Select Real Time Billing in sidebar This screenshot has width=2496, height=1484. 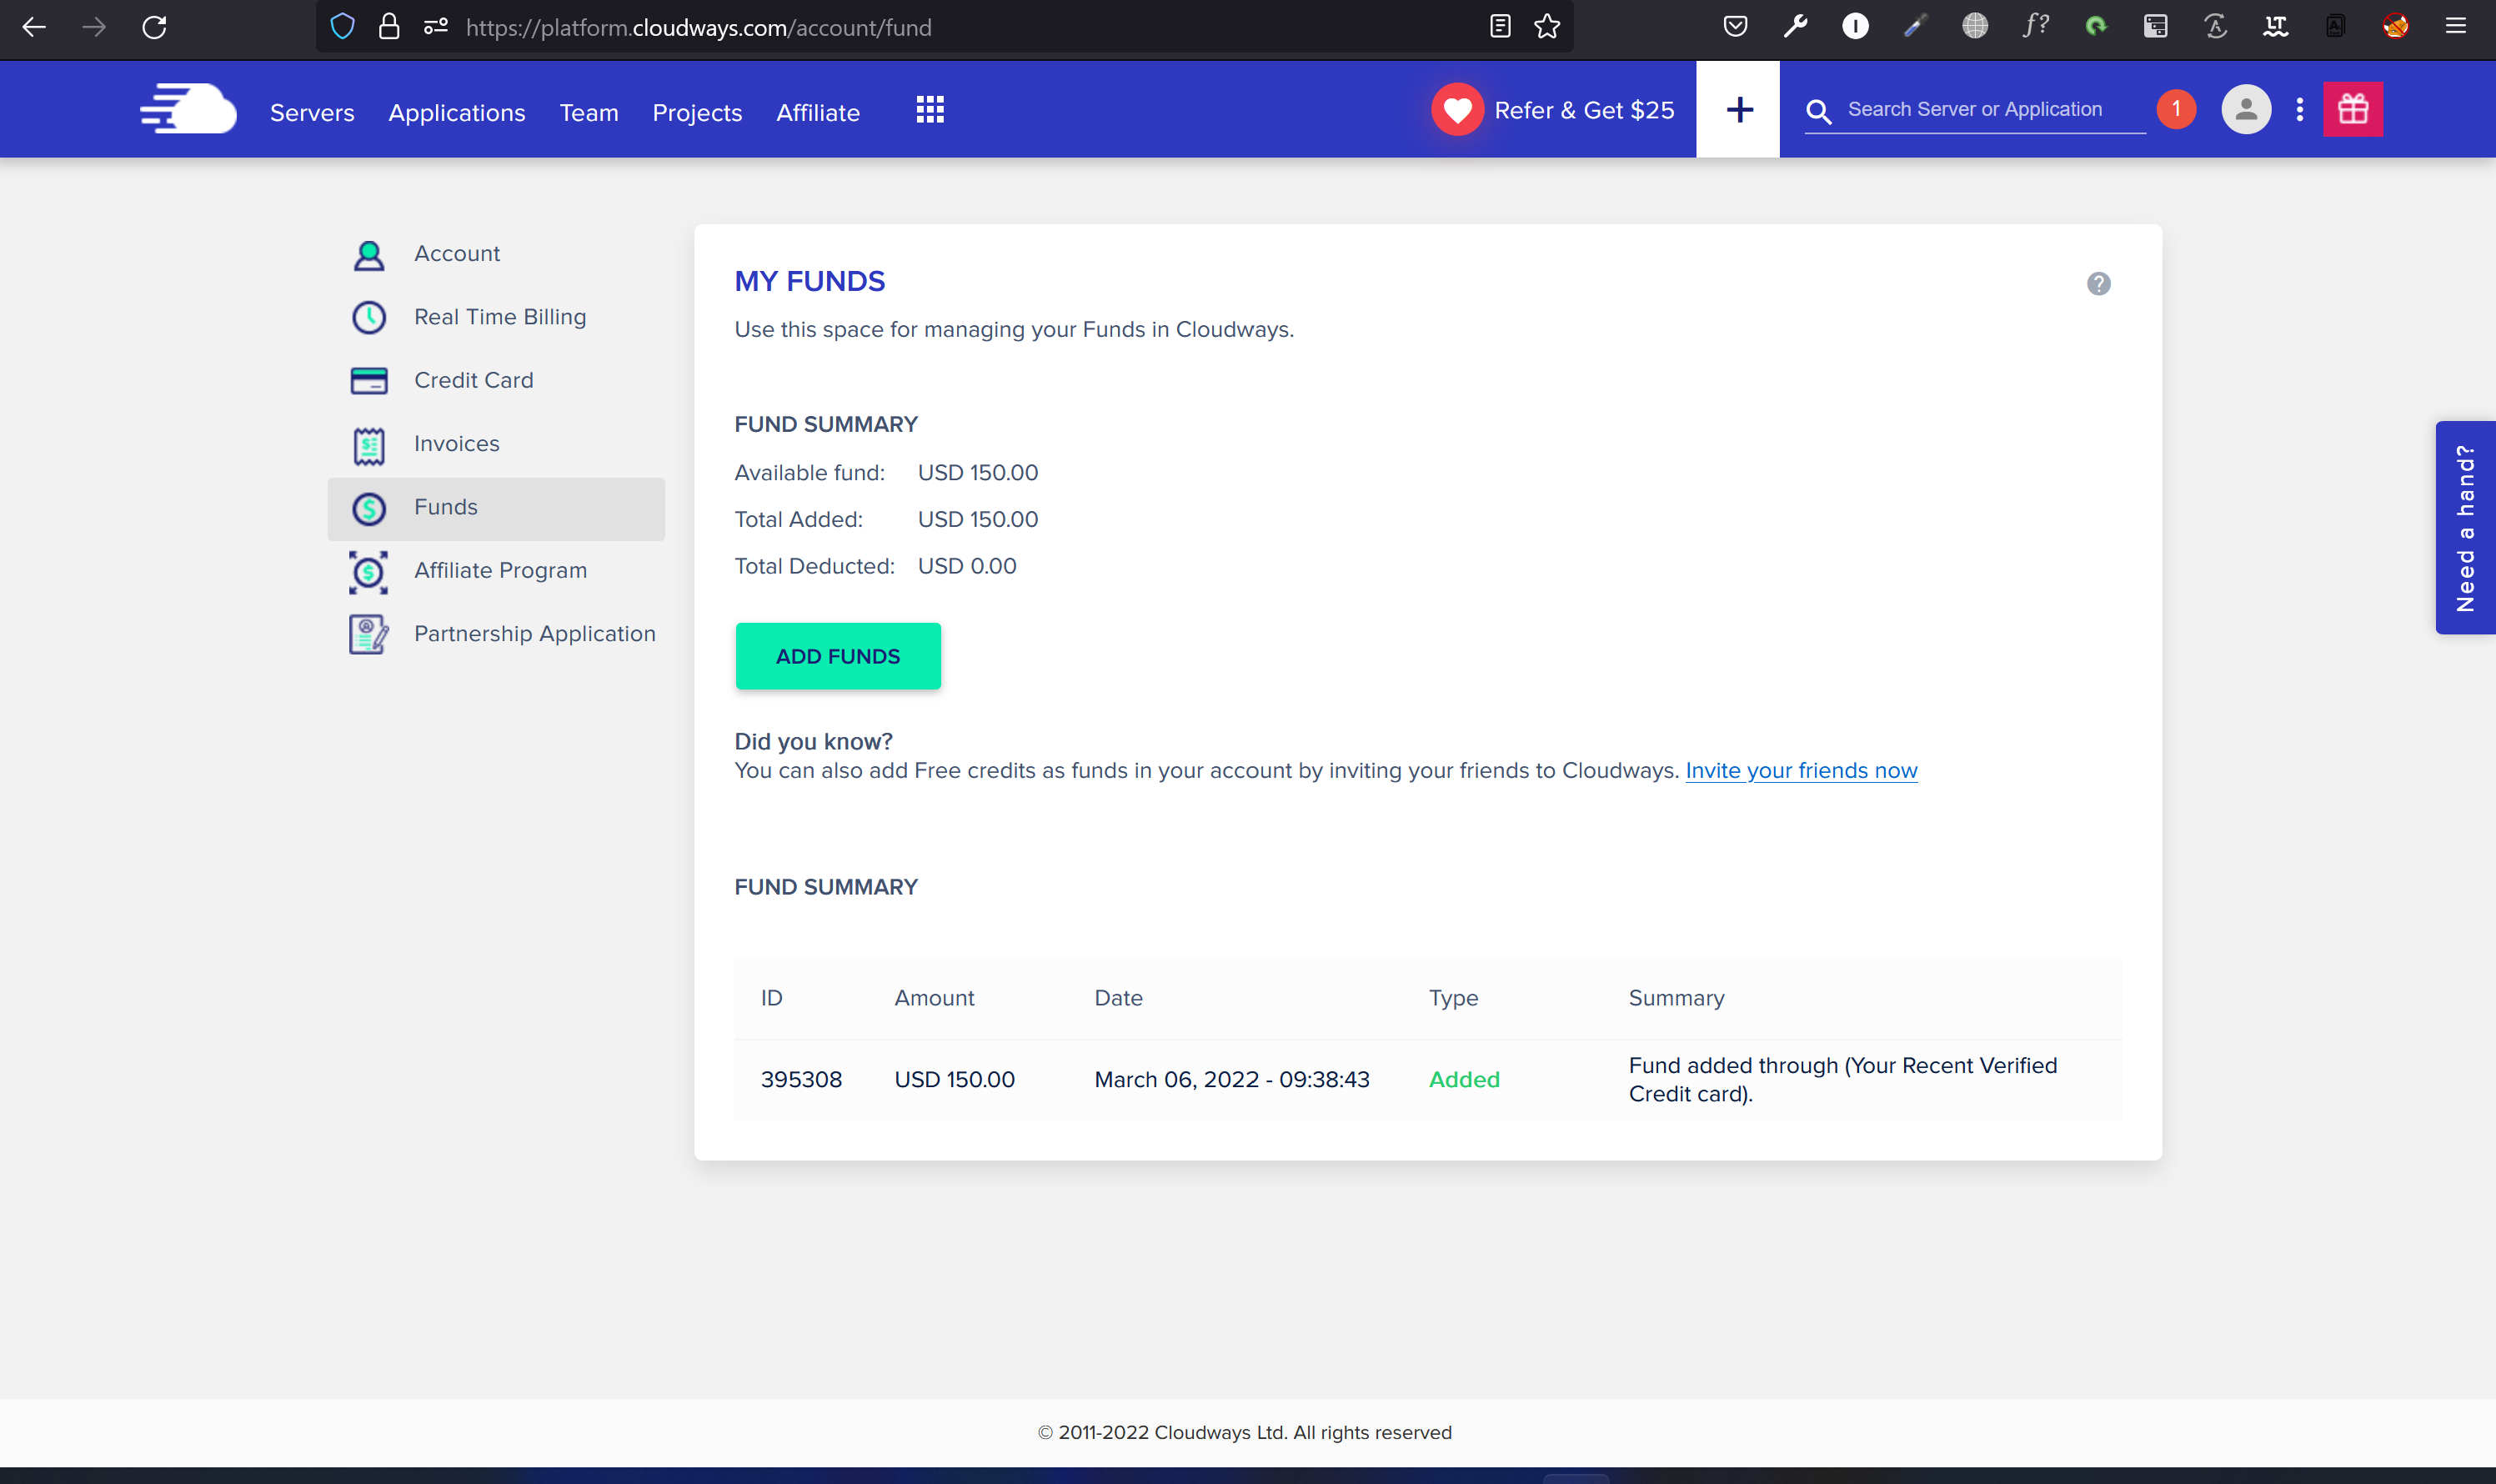pos(500,317)
